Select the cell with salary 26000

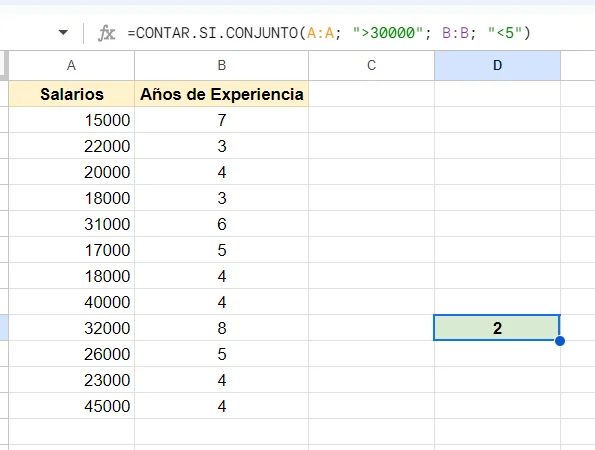pos(71,354)
